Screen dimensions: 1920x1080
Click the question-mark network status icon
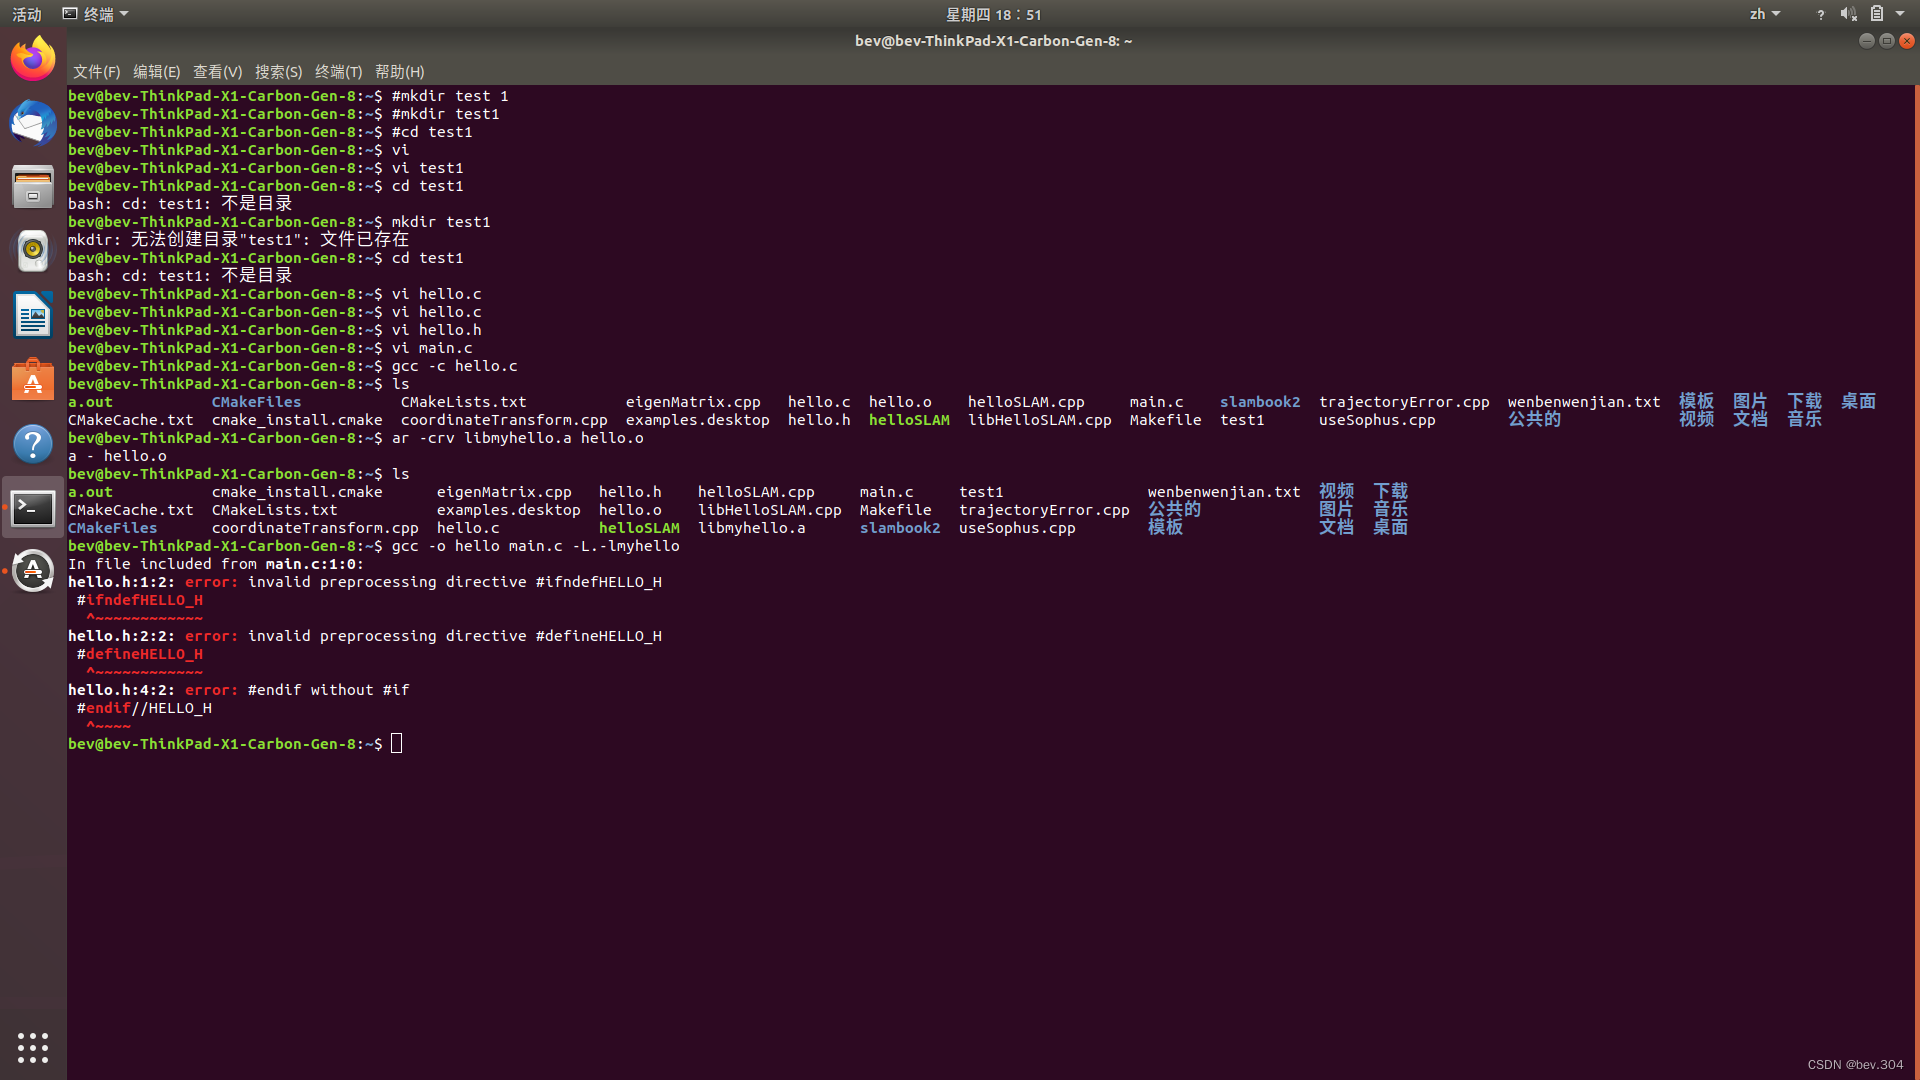(1820, 14)
